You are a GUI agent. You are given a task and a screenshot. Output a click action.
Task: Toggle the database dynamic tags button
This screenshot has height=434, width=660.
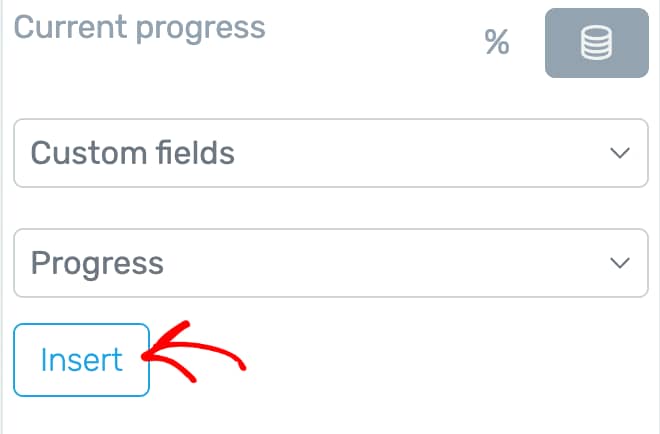pos(596,43)
